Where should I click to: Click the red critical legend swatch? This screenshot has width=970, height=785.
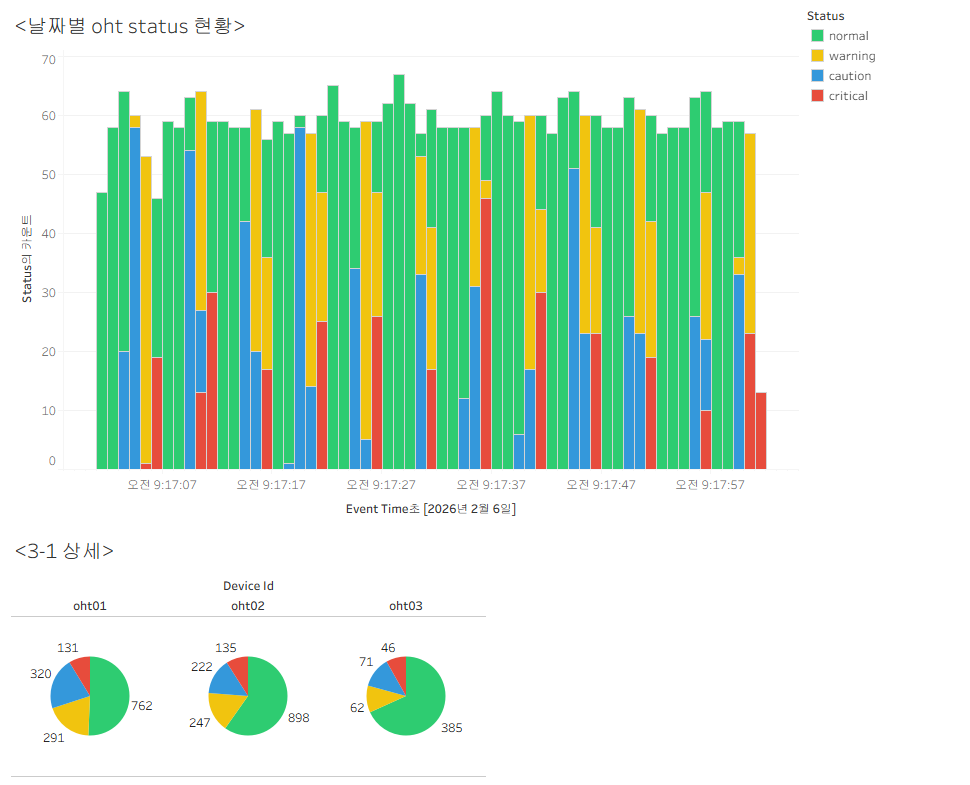coord(817,95)
